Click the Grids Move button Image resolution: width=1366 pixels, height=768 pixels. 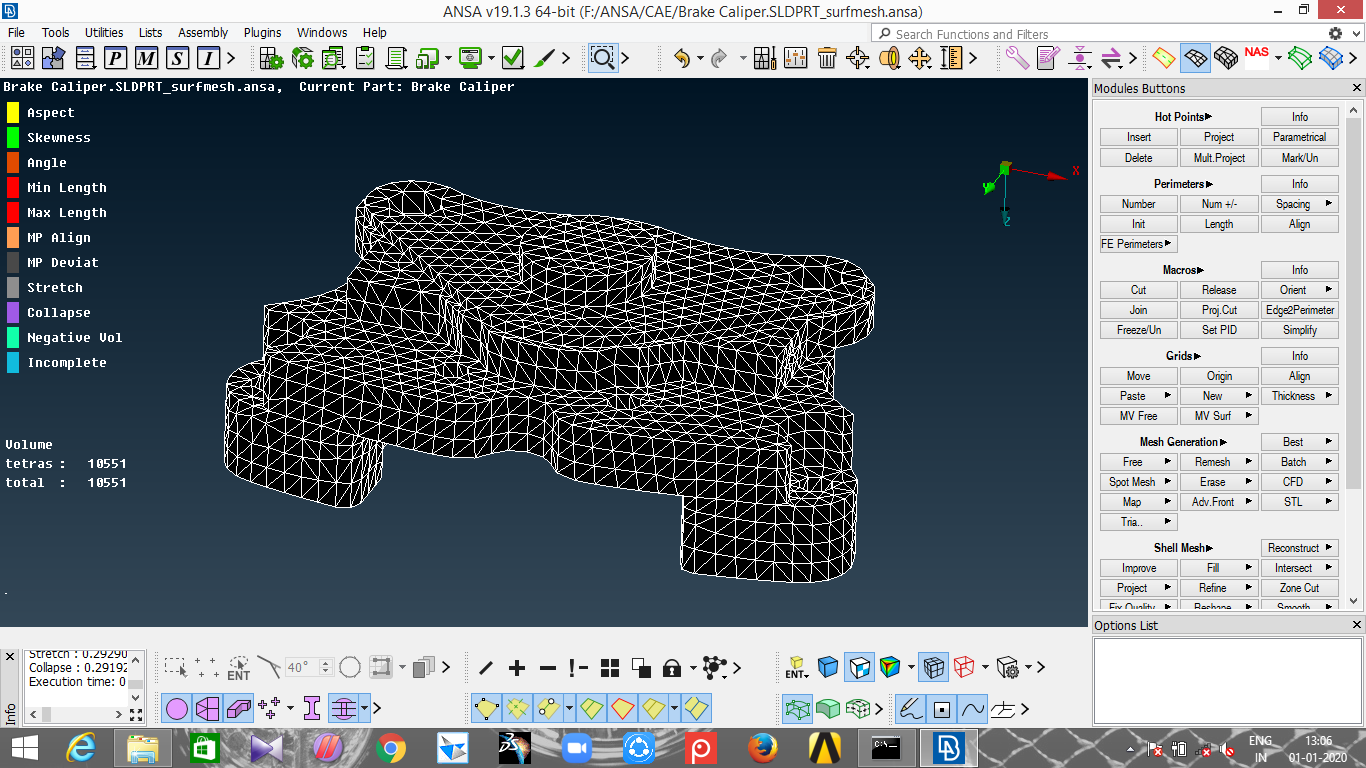pyautogui.click(x=1139, y=376)
